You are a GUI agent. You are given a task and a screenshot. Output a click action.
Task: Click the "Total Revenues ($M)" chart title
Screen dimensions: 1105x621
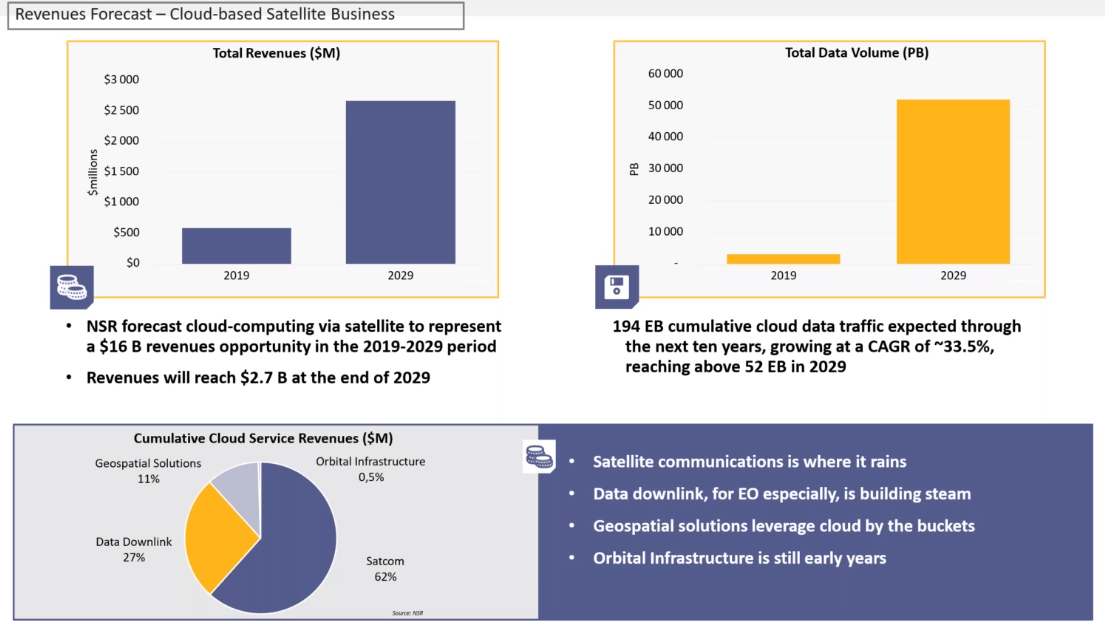point(277,54)
